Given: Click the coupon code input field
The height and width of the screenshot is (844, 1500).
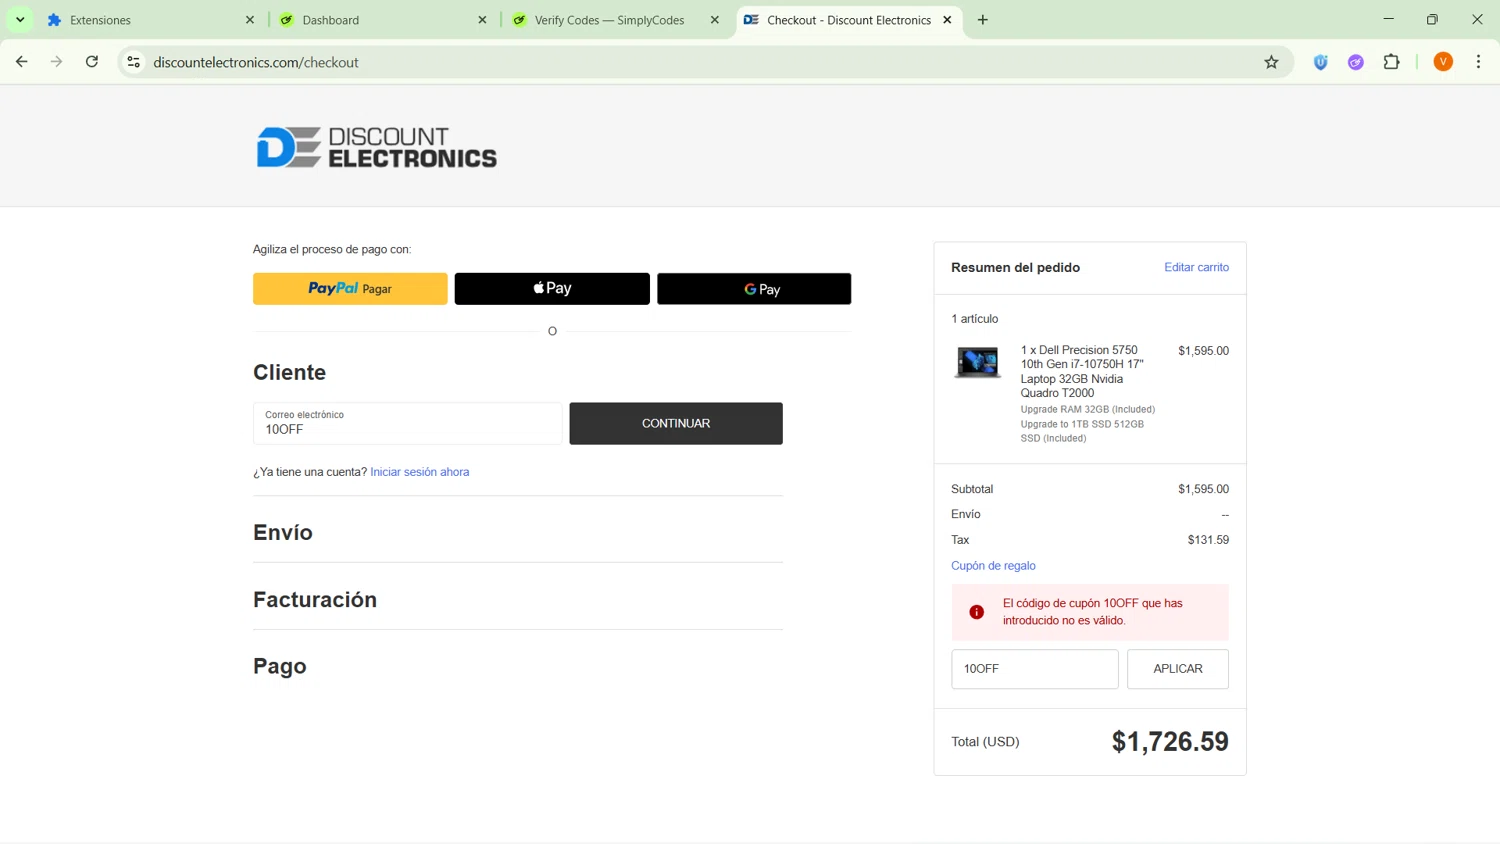Looking at the screenshot, I should 1035,669.
